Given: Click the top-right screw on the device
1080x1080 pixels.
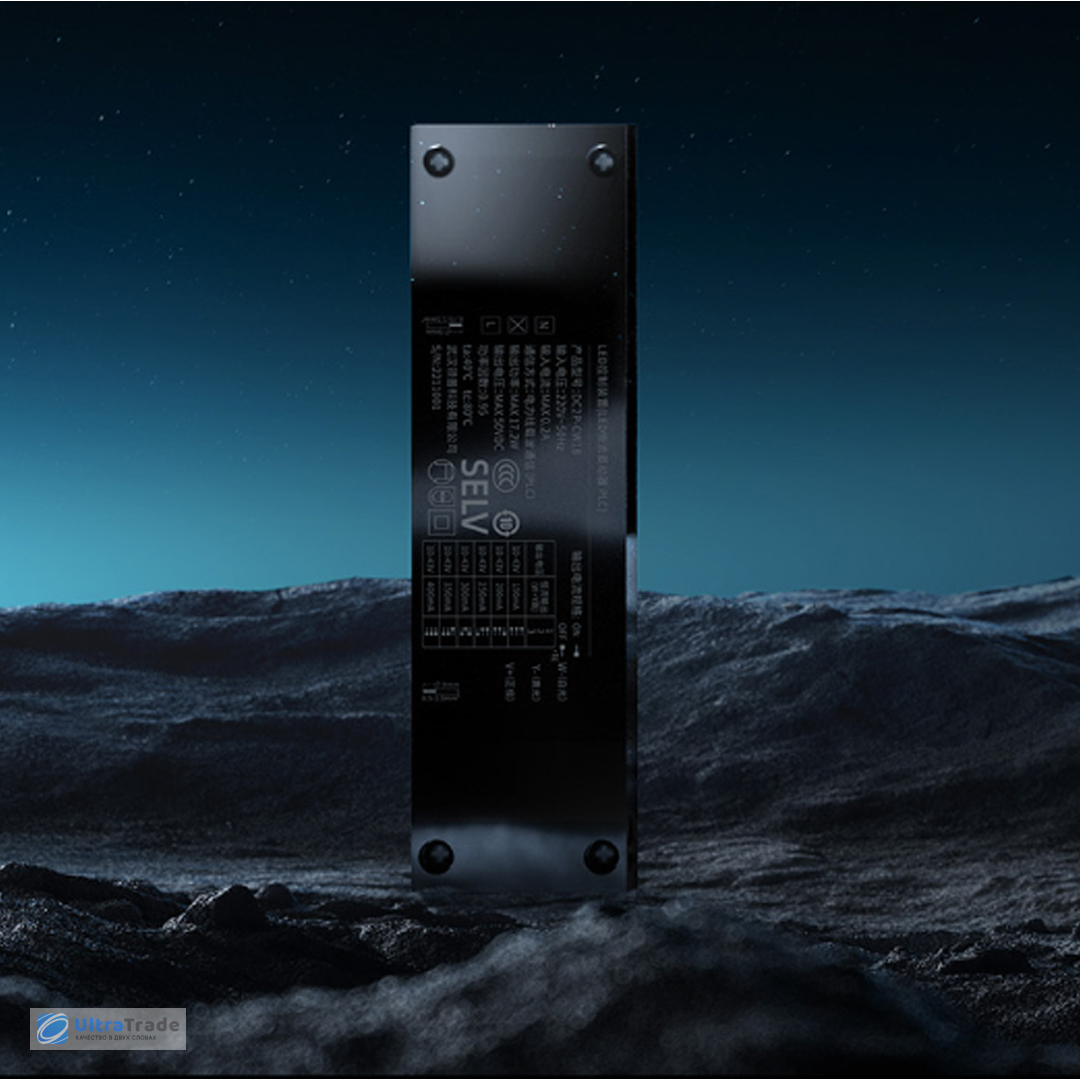Looking at the screenshot, I should click(x=601, y=160).
